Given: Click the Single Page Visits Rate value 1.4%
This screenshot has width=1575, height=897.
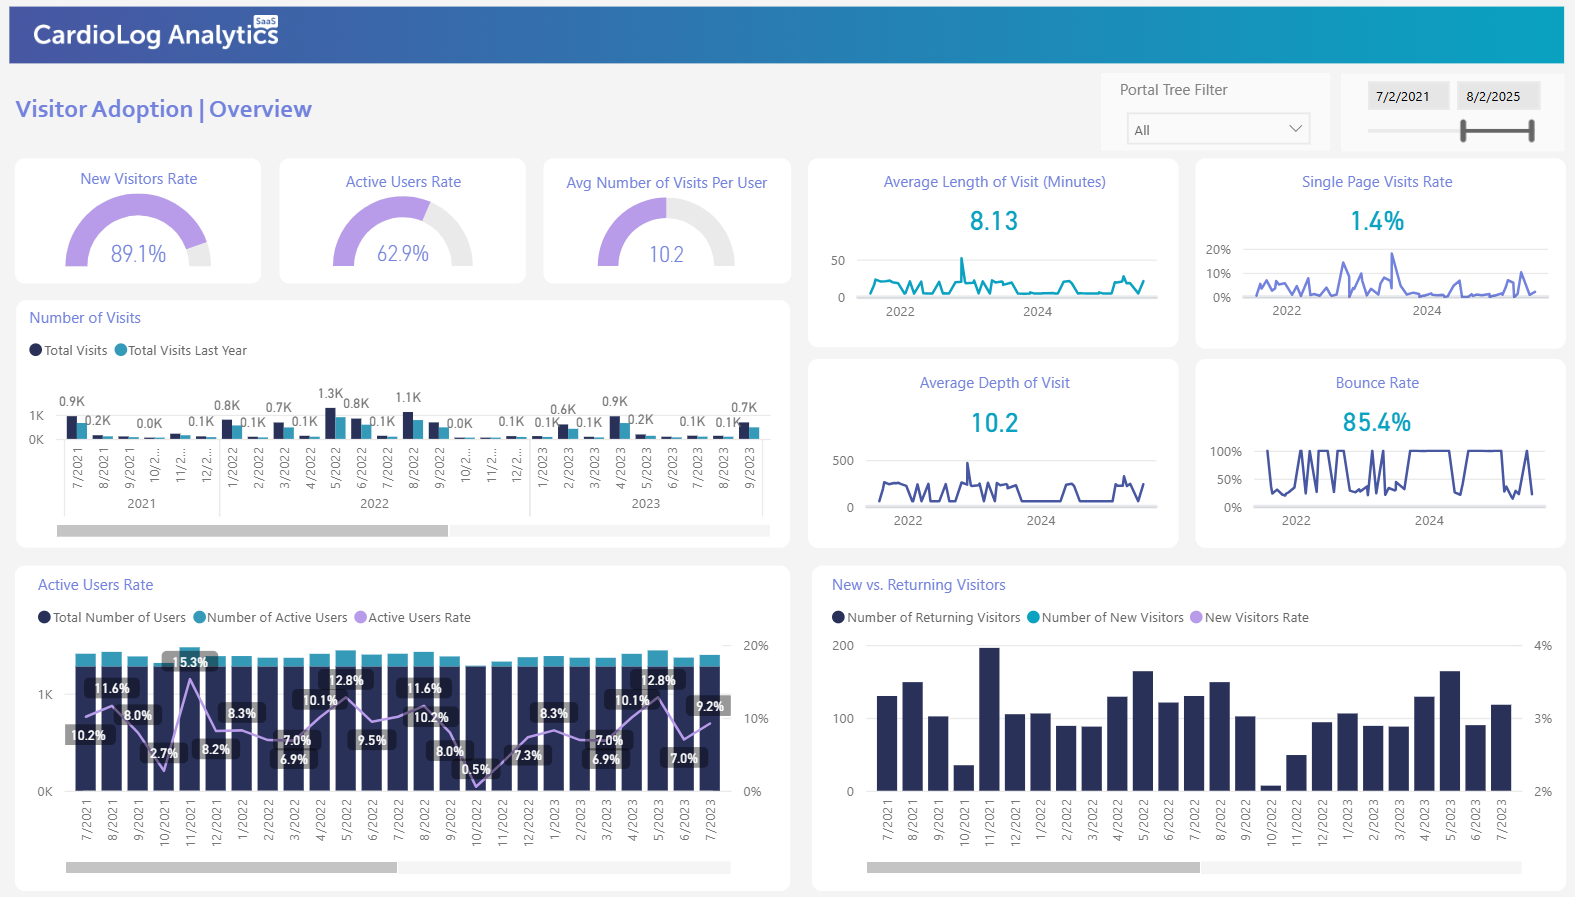Looking at the screenshot, I should (x=1377, y=221).
